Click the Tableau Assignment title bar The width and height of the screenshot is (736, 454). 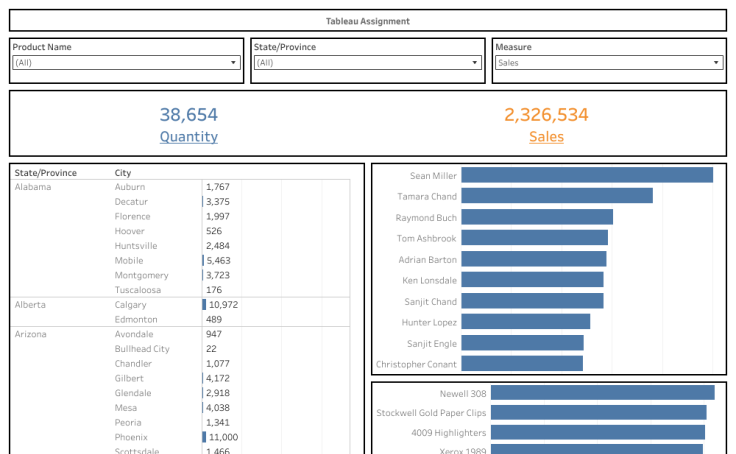coord(367,21)
